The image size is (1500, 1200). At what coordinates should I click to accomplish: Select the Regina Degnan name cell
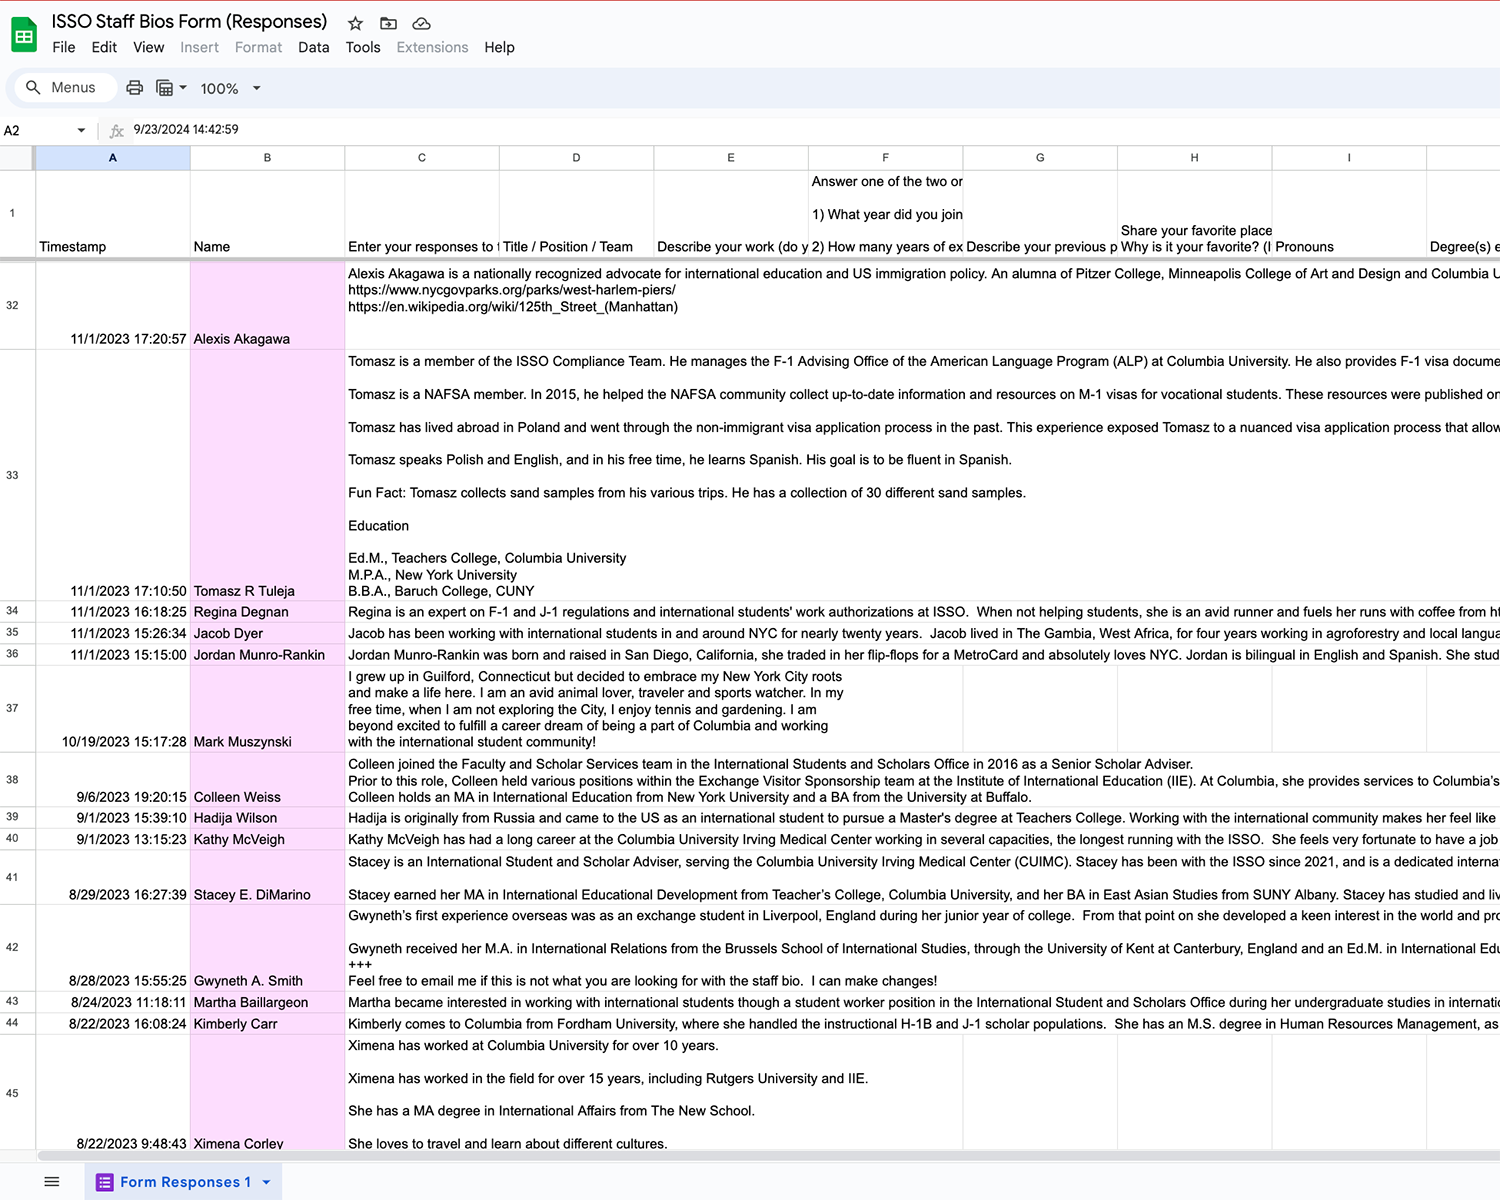(x=267, y=611)
